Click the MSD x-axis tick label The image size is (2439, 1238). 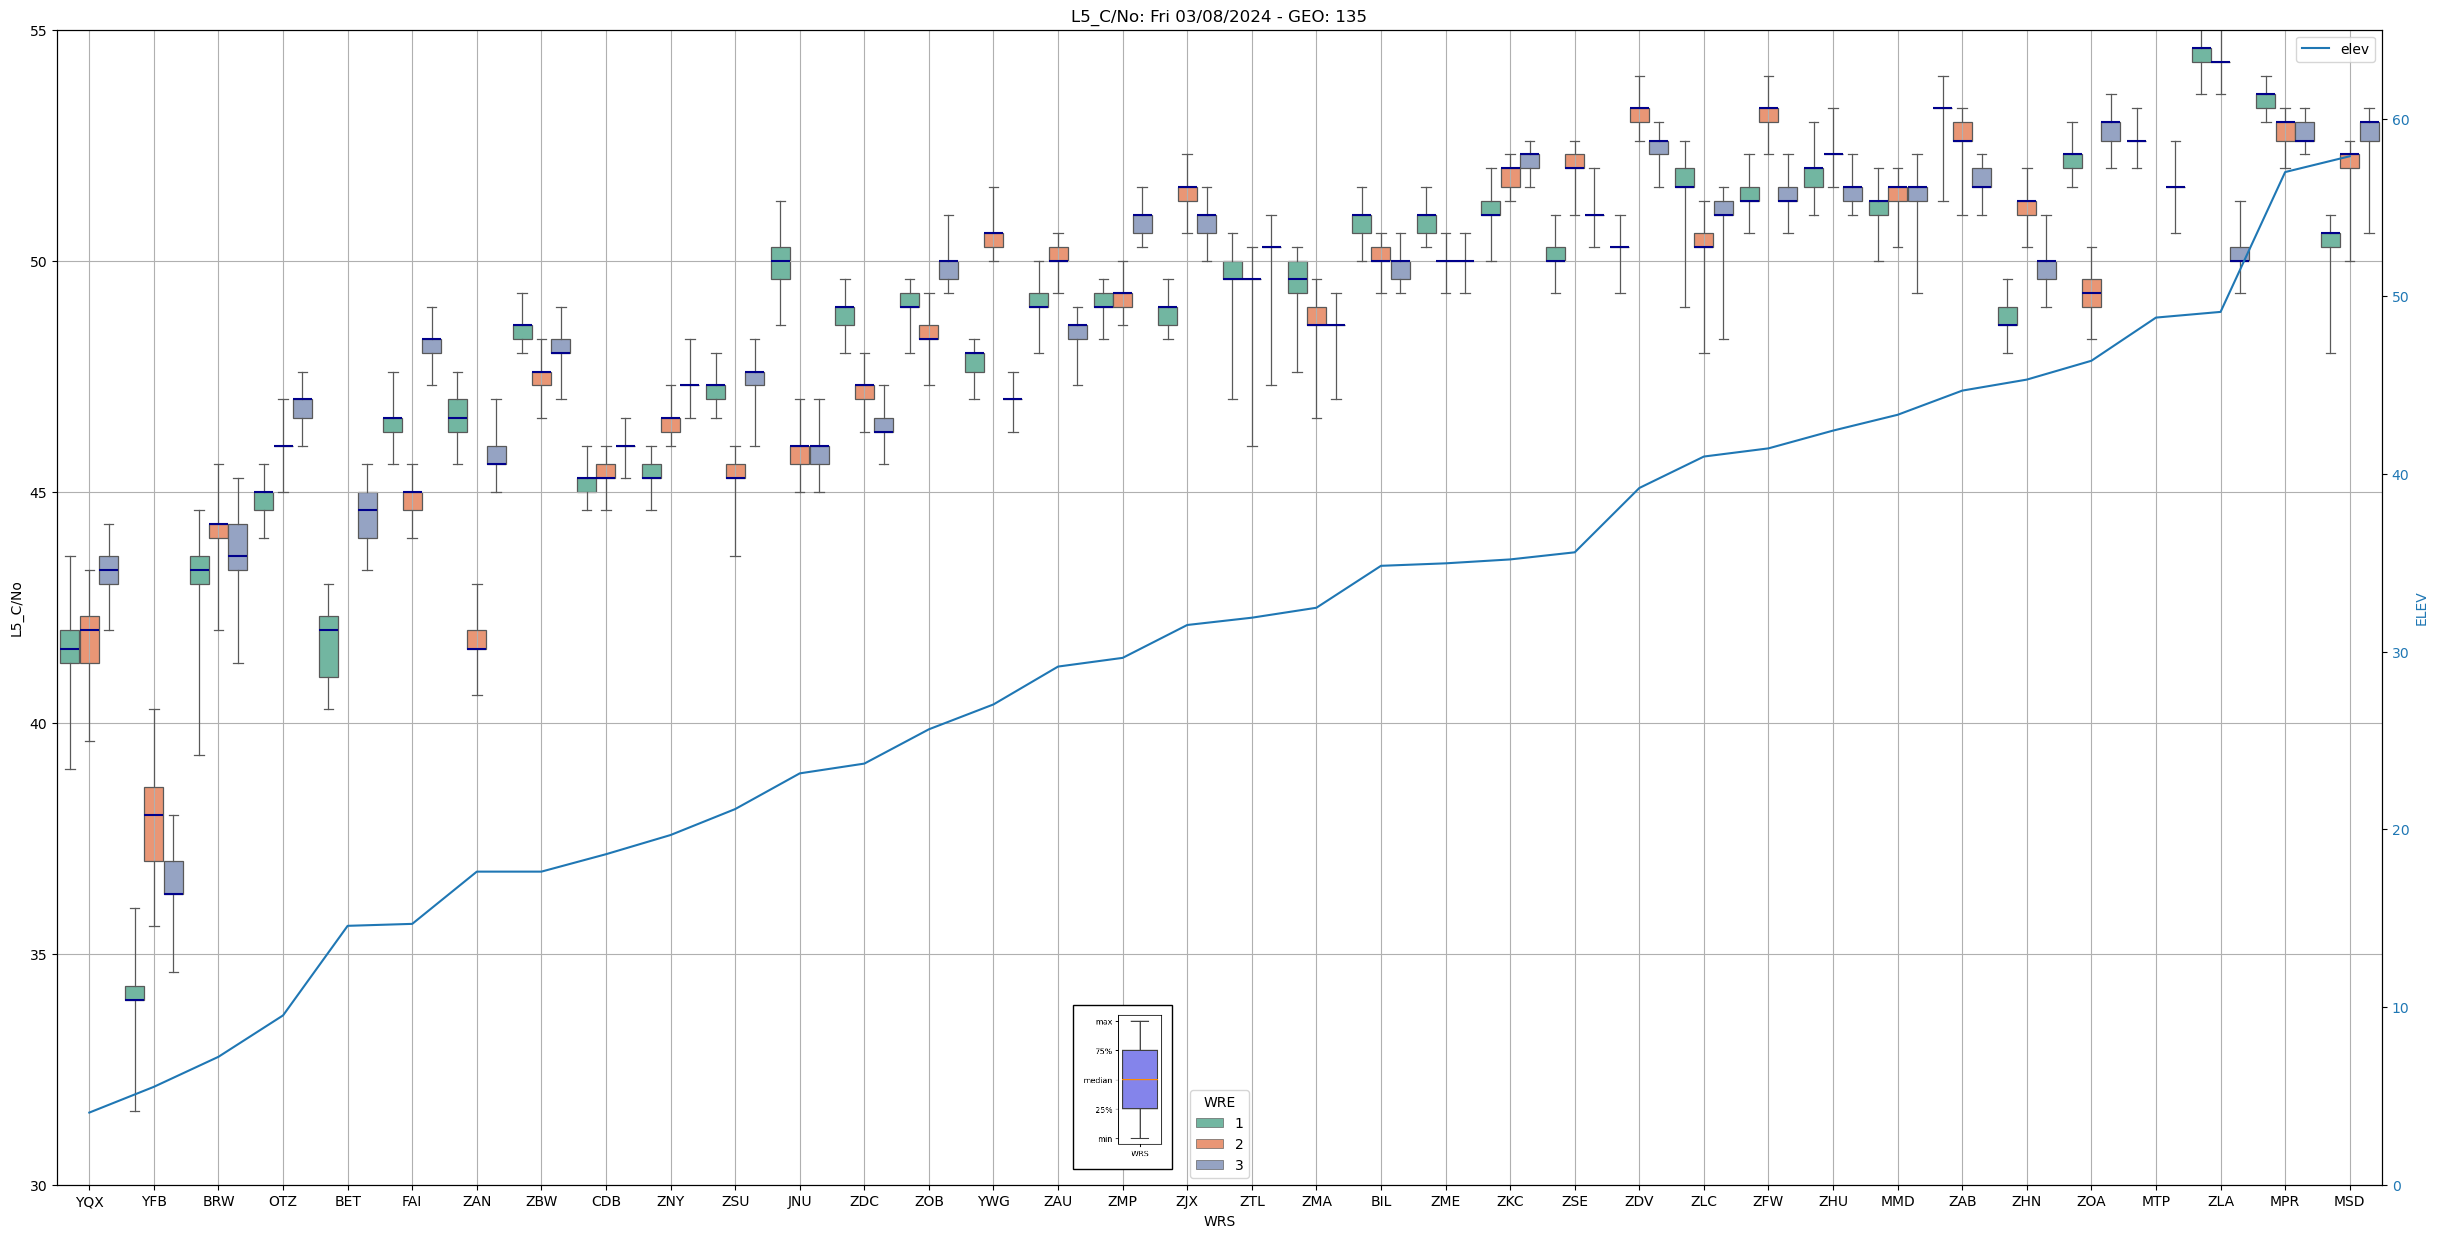point(2349,1202)
